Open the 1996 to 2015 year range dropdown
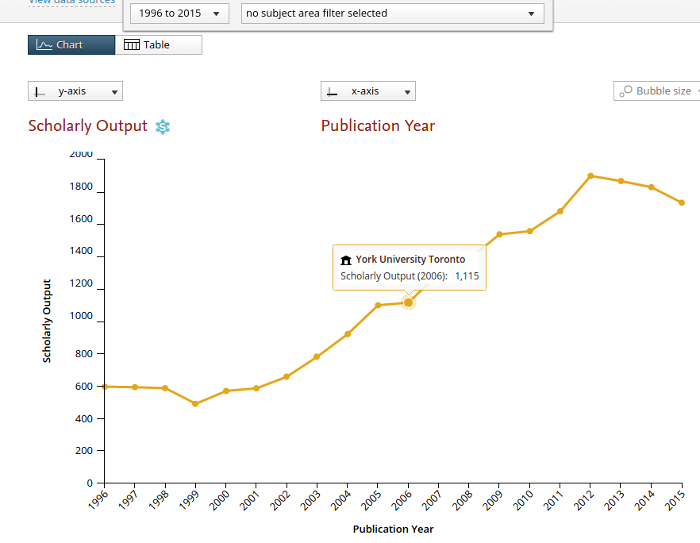This screenshot has height=543, width=700. 179,13
